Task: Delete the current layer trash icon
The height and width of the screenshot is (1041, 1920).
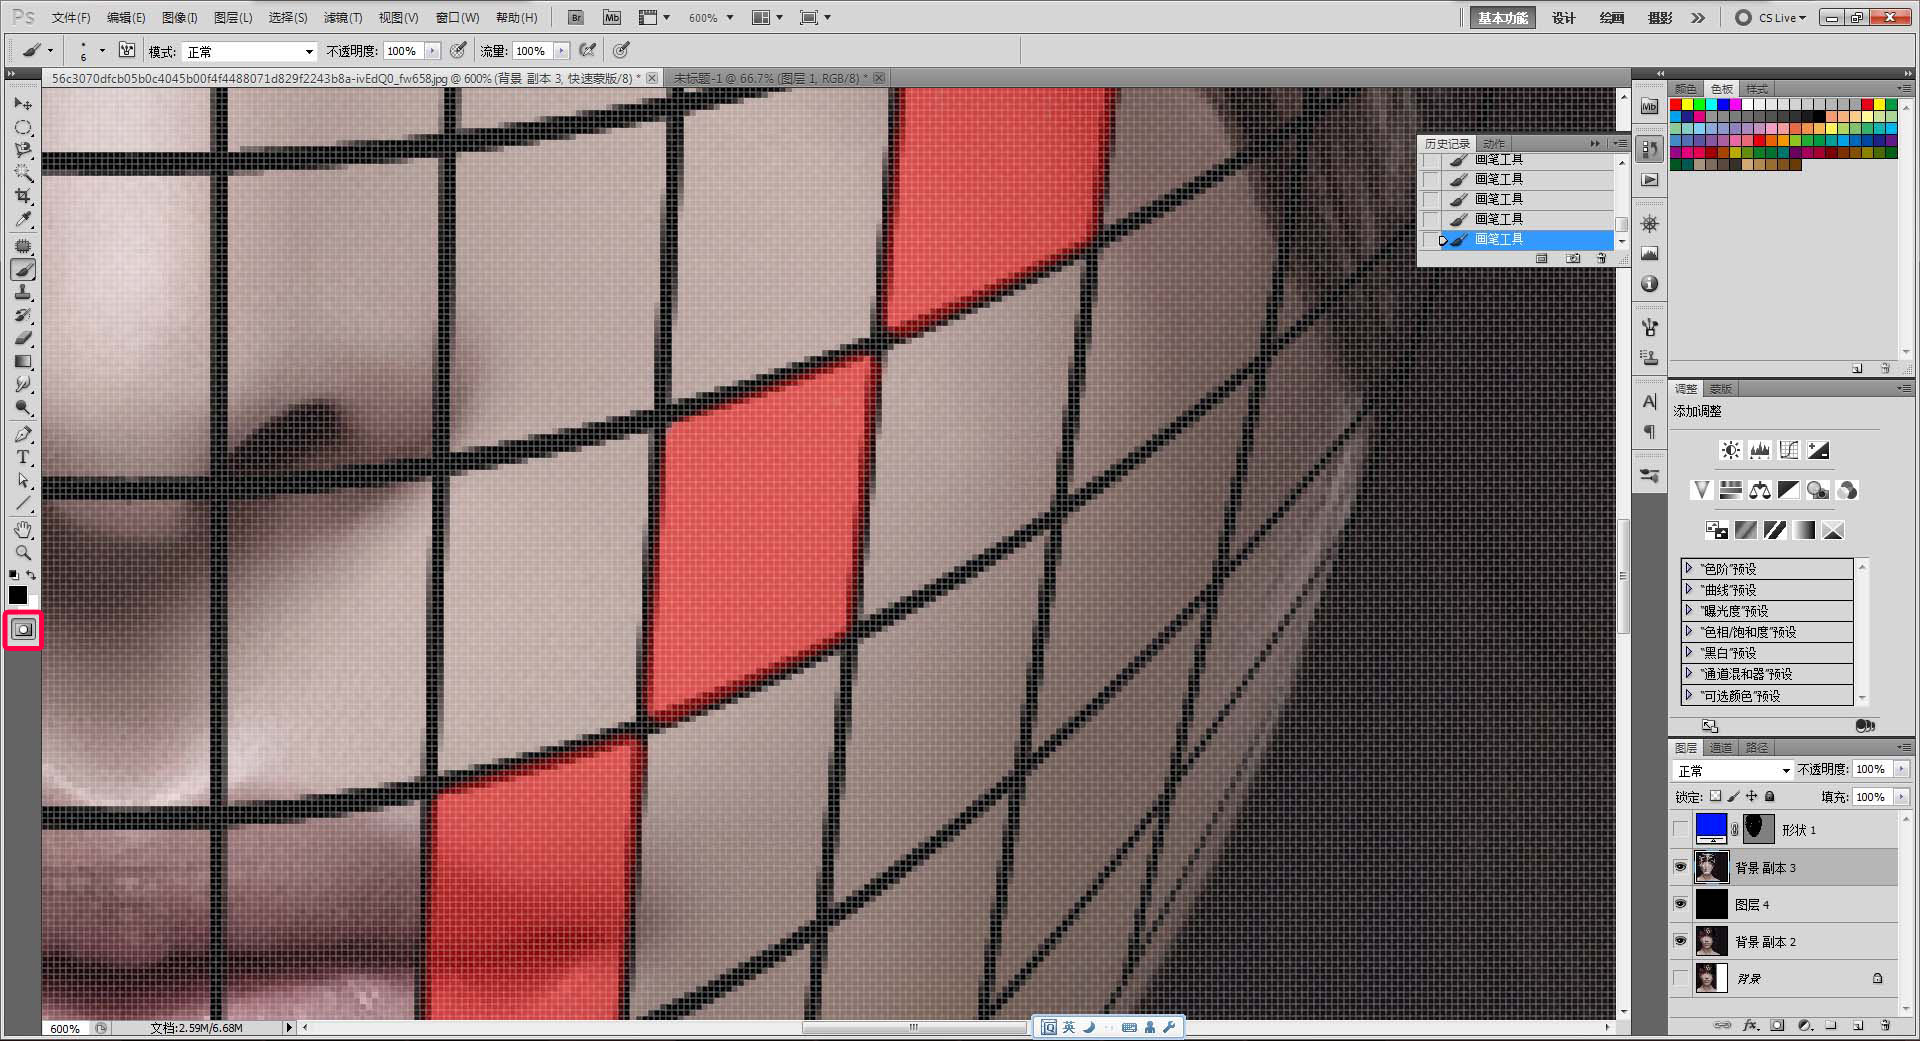Action: pos(1885,1025)
